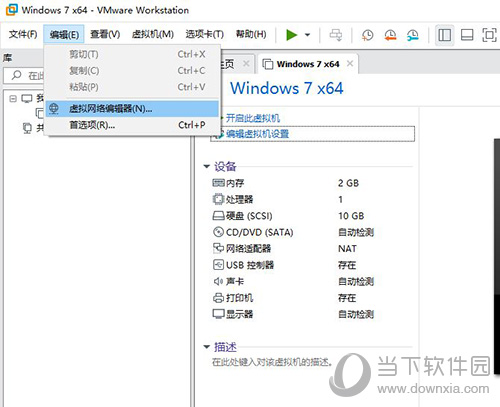
Task: Toggle the thumbnail bar view icon
Action: tap(467, 35)
